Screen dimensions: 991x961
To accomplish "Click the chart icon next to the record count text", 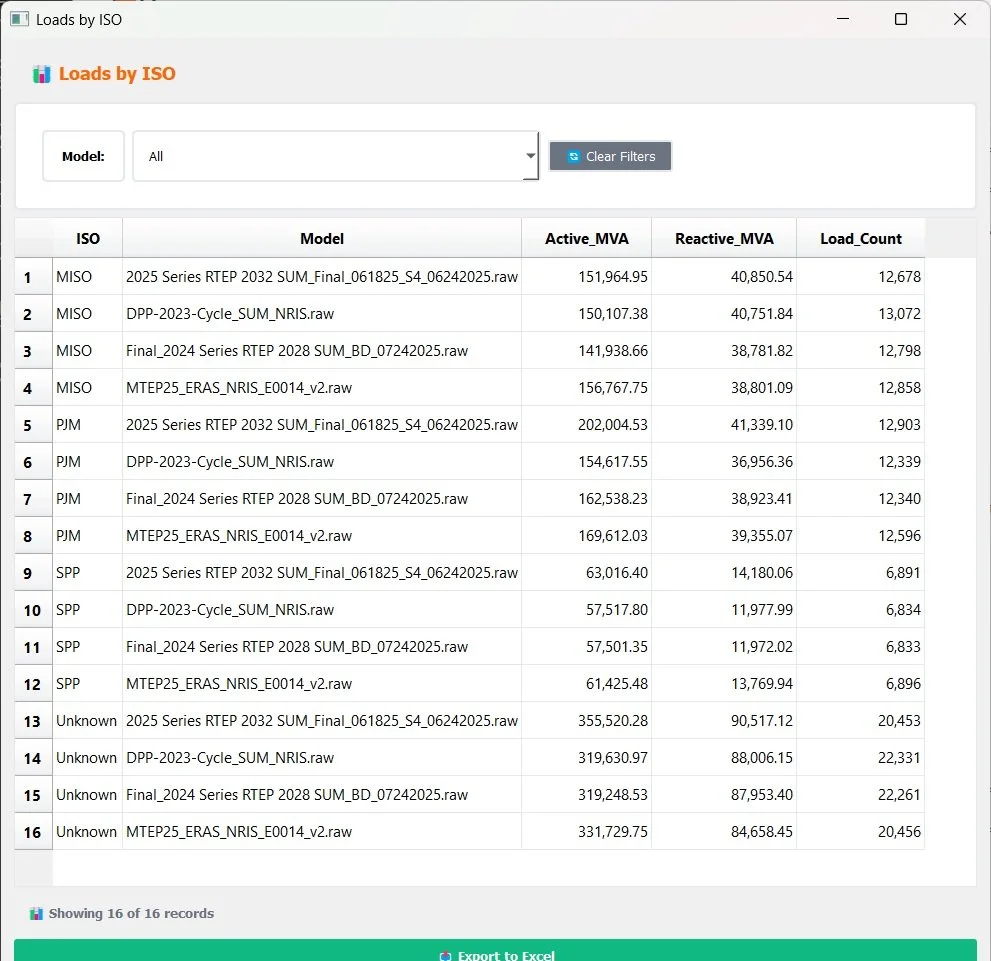I will click(37, 913).
